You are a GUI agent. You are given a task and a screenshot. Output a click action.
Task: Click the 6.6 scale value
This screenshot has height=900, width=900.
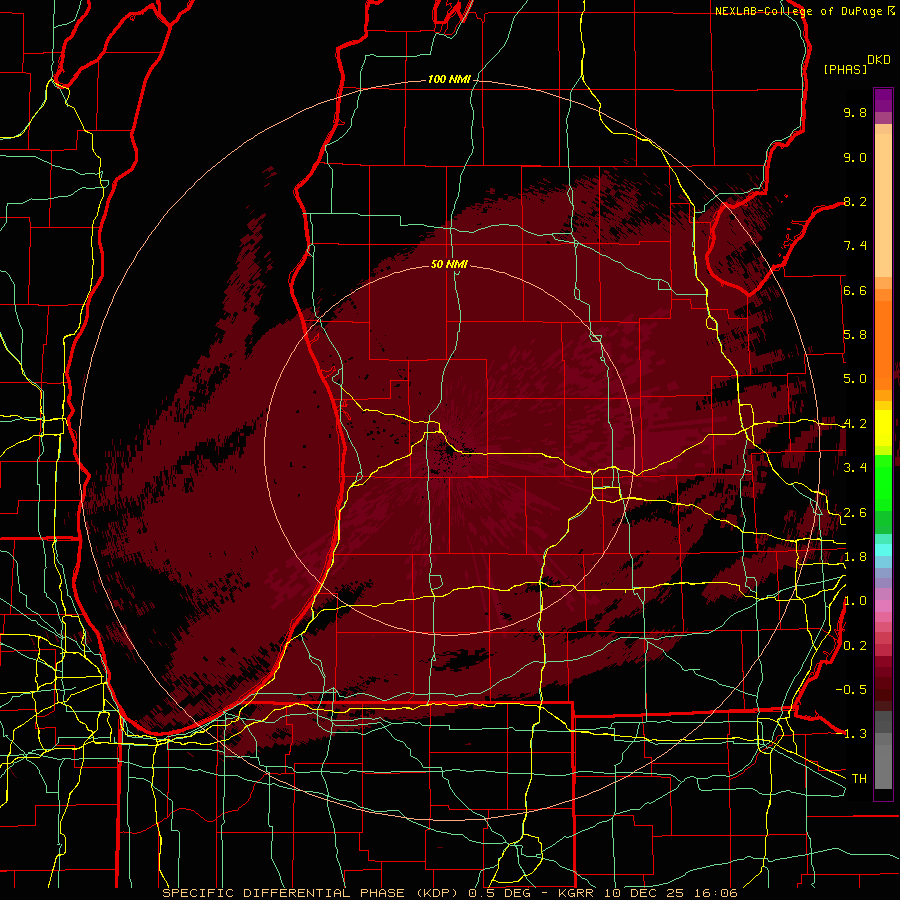pos(855,290)
